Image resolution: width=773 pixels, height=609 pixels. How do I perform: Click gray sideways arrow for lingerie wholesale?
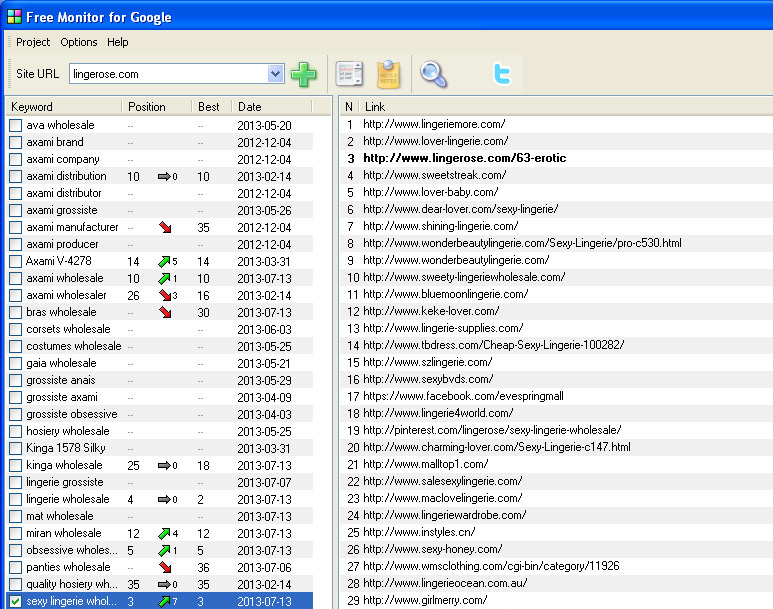pyautogui.click(x=164, y=500)
